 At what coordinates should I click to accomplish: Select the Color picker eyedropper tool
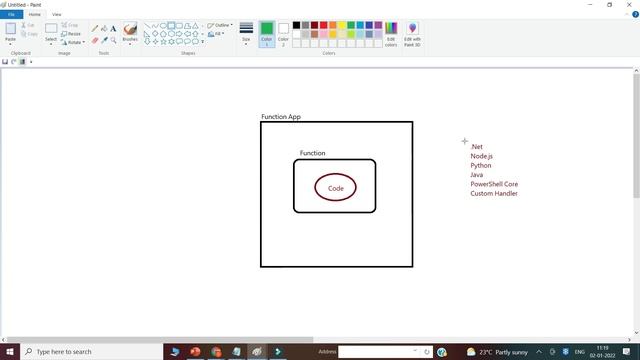[x=104, y=40]
